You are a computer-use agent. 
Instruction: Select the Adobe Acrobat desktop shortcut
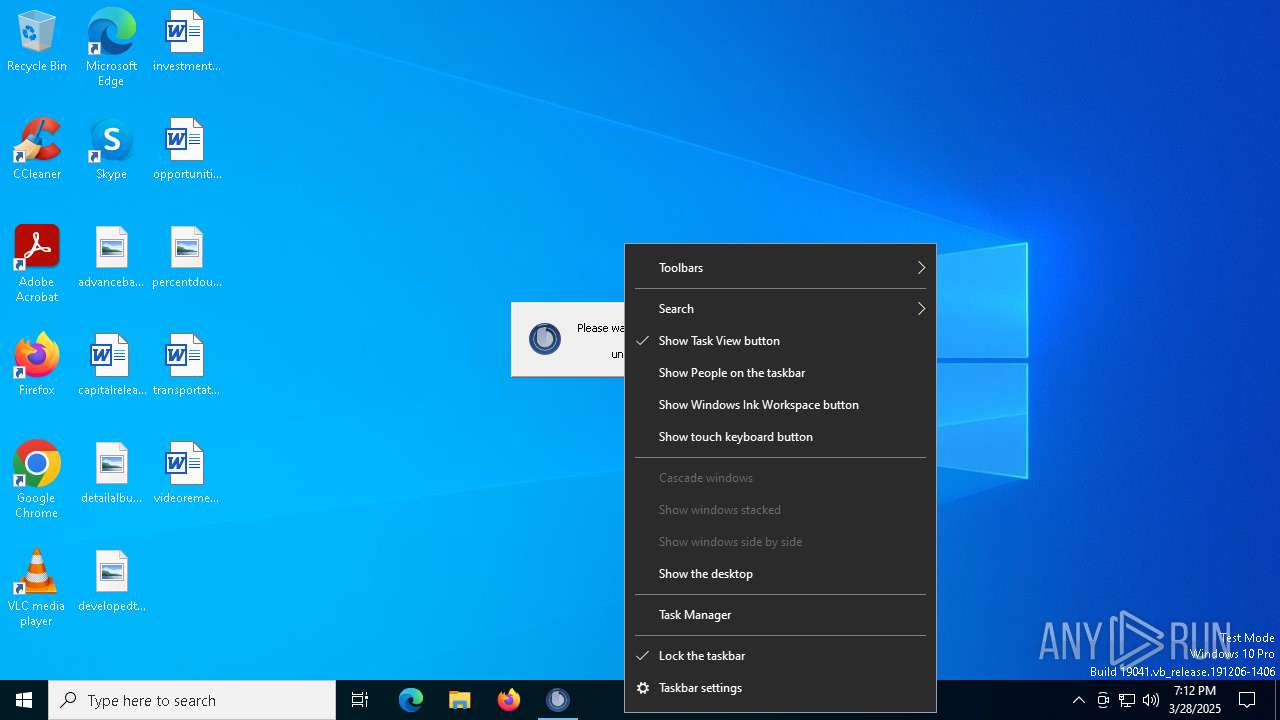point(37,264)
